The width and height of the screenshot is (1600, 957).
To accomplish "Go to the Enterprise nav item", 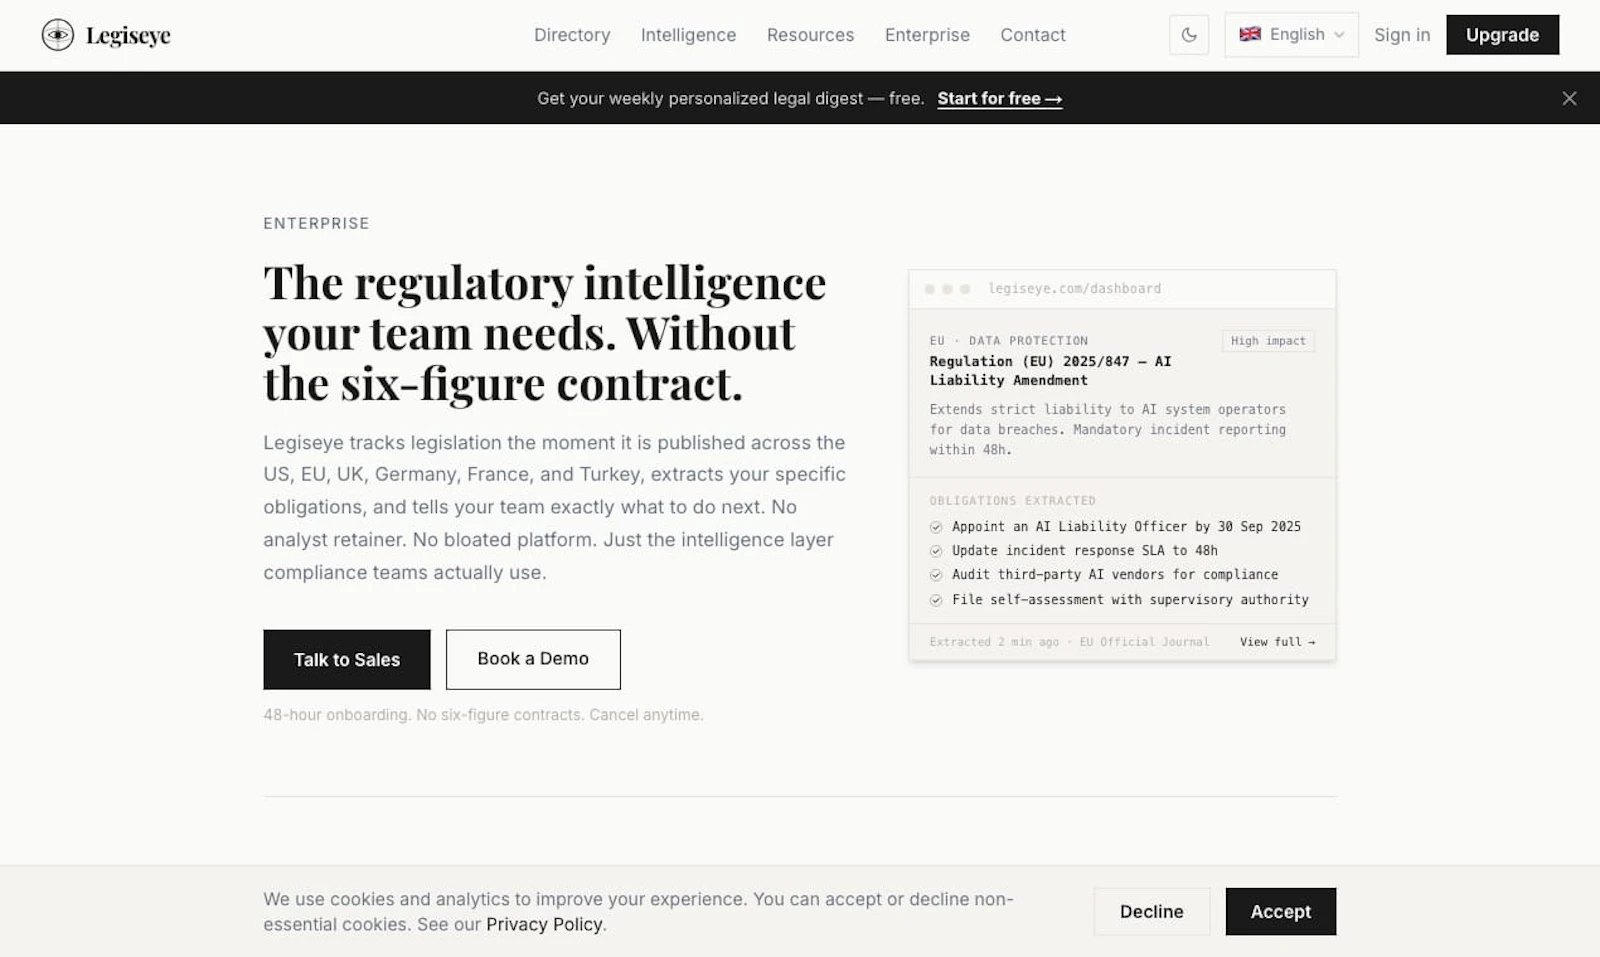I will pos(927,35).
